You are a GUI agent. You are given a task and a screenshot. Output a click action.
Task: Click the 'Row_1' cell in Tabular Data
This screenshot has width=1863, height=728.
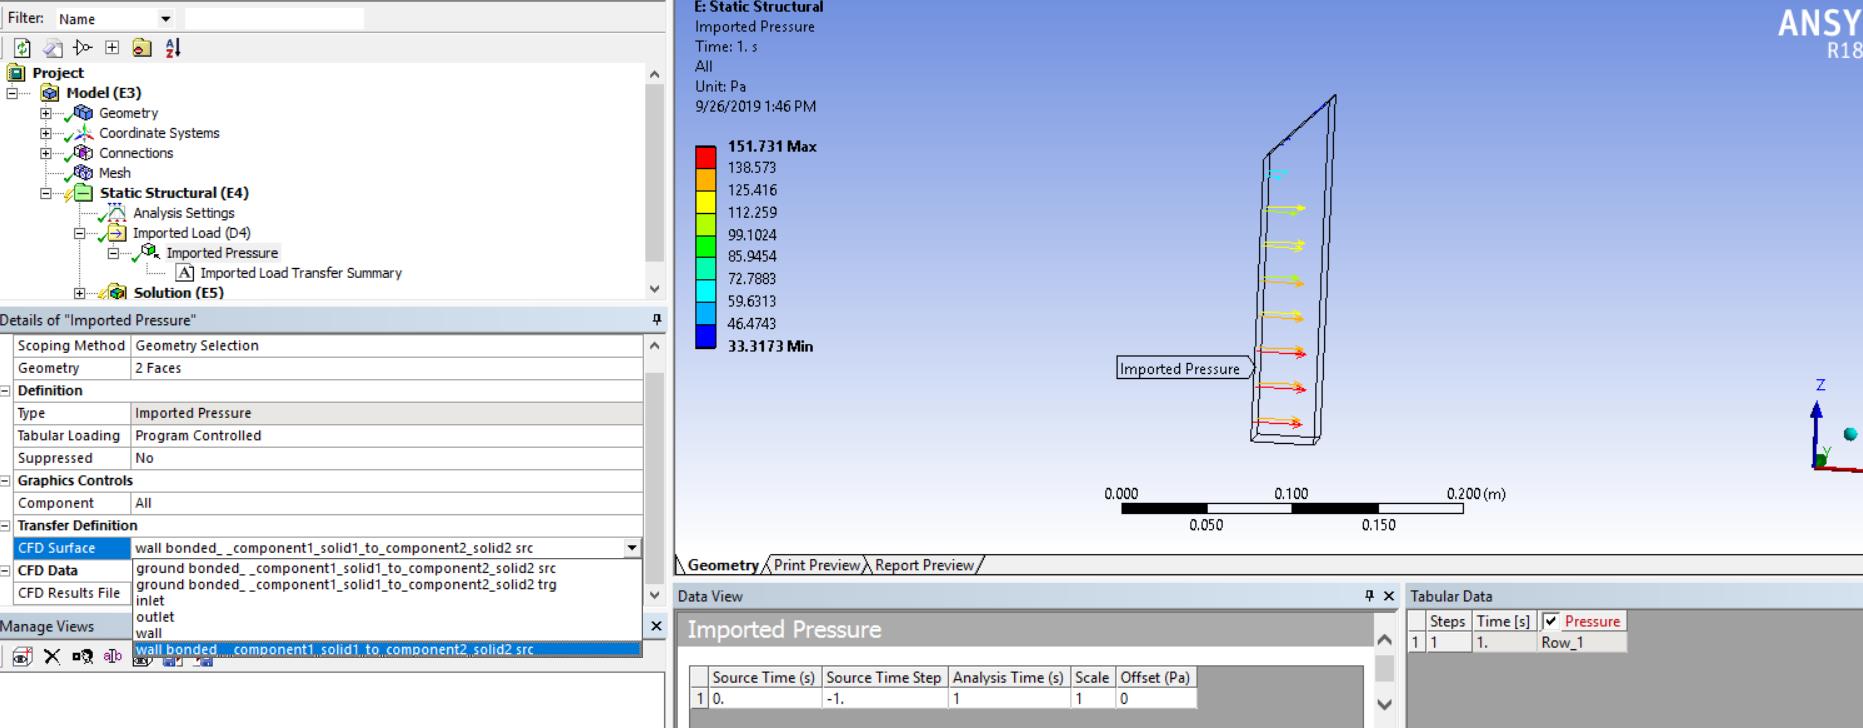pos(1581,642)
